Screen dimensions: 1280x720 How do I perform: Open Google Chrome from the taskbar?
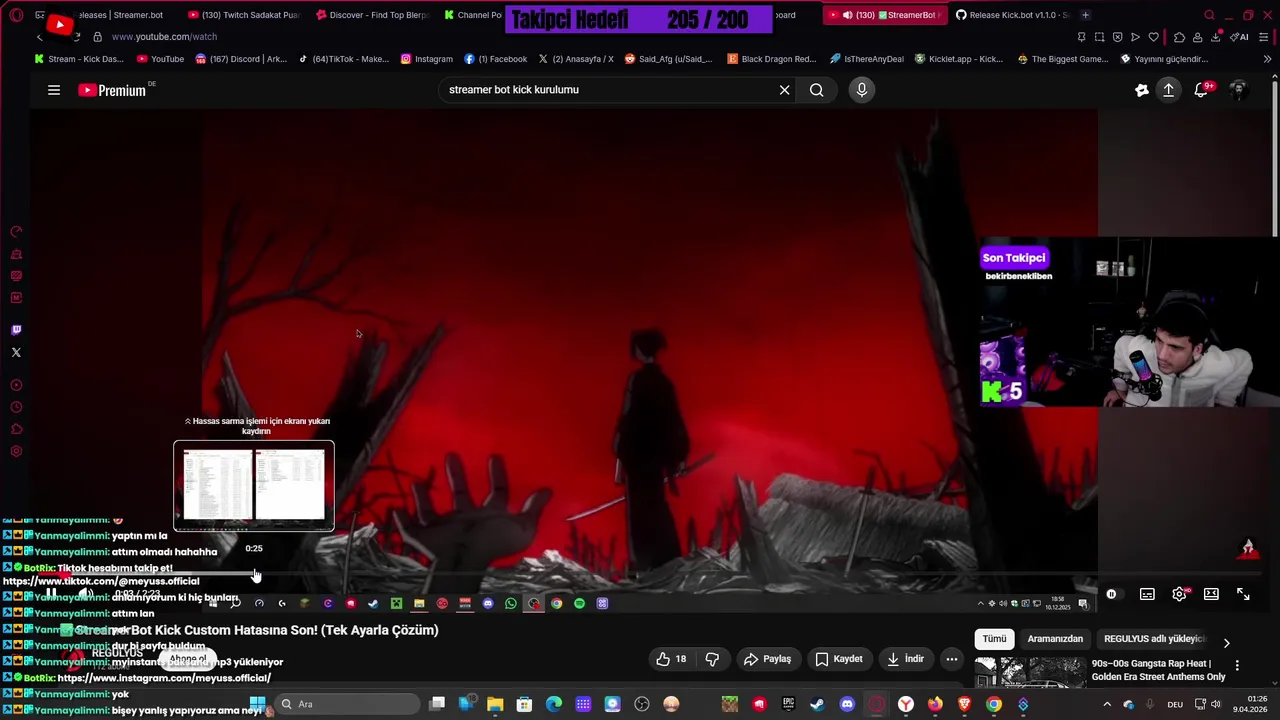click(993, 704)
